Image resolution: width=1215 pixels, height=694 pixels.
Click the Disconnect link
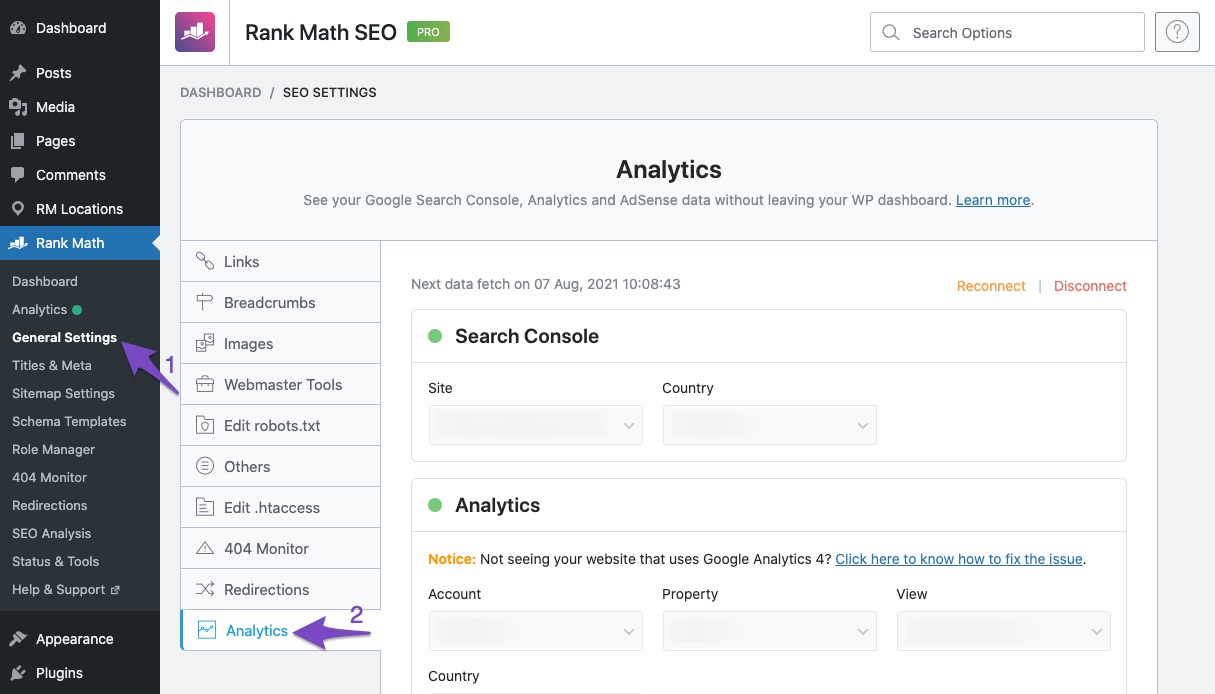tap(1090, 286)
